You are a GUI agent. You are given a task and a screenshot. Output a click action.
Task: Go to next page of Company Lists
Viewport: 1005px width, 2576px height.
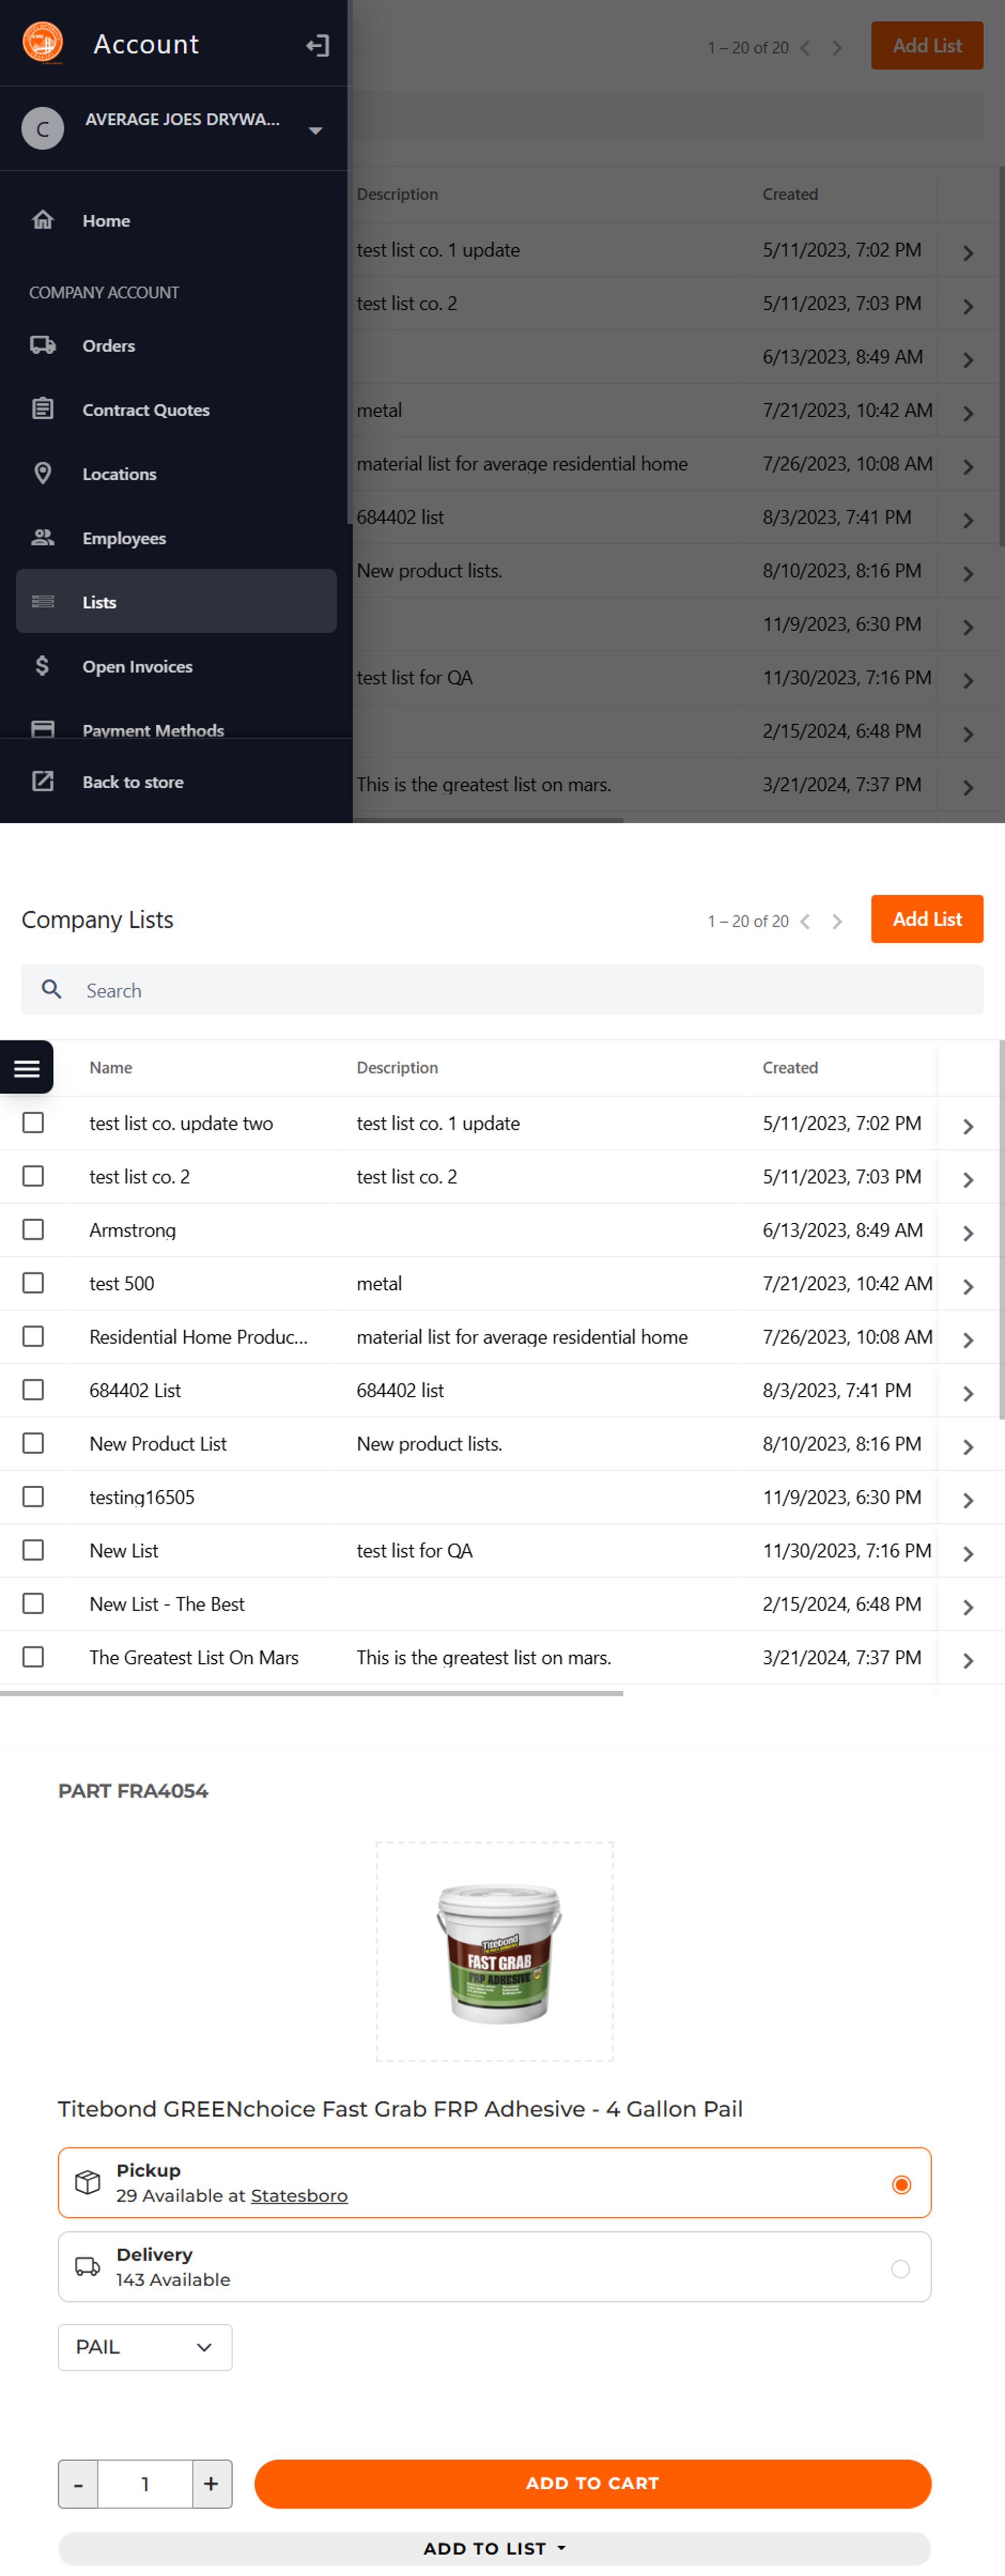pyautogui.click(x=837, y=921)
